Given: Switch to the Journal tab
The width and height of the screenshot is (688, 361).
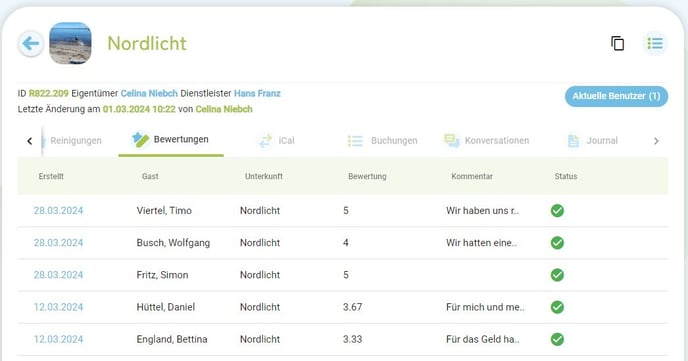Looking at the screenshot, I should tap(593, 141).
